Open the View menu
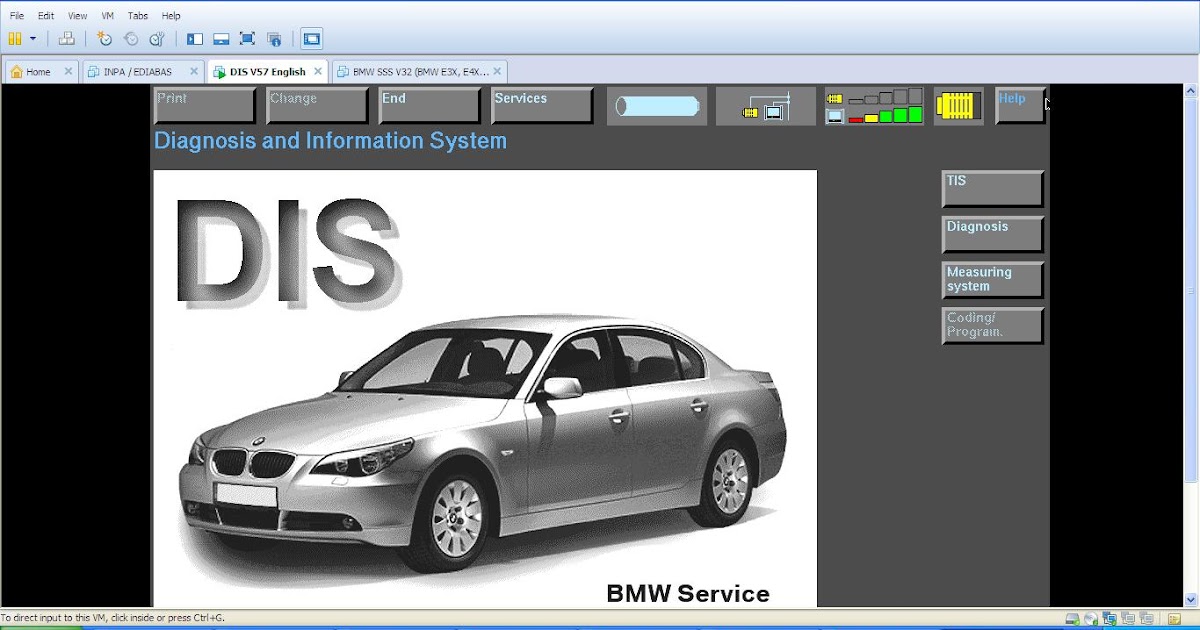Viewport: 1200px width, 630px height. pyautogui.click(x=77, y=16)
